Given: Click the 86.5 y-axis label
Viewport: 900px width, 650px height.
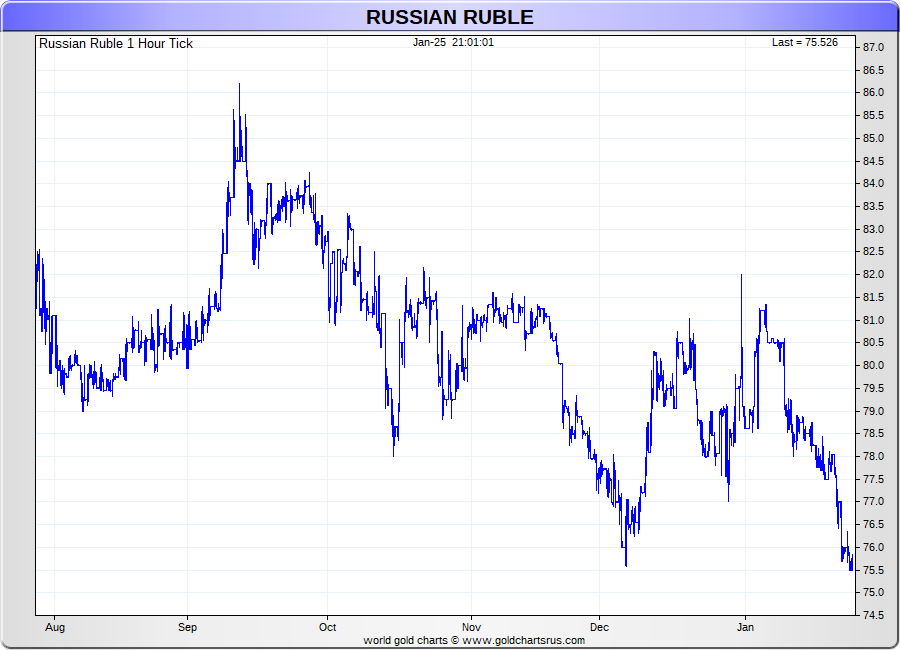Looking at the screenshot, I should pos(874,70).
